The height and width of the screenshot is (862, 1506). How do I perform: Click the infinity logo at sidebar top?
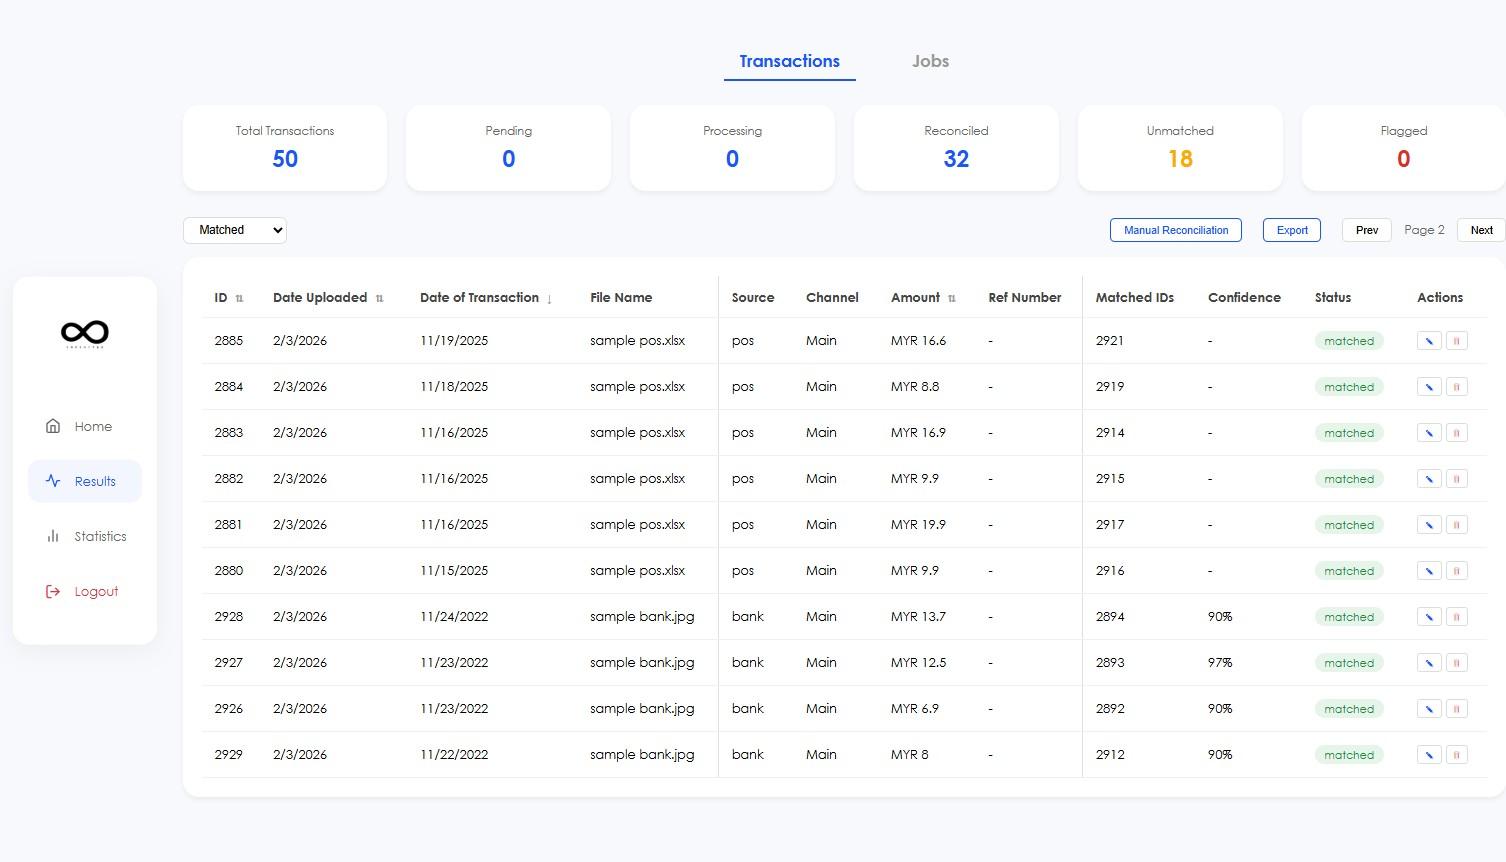click(x=84, y=333)
